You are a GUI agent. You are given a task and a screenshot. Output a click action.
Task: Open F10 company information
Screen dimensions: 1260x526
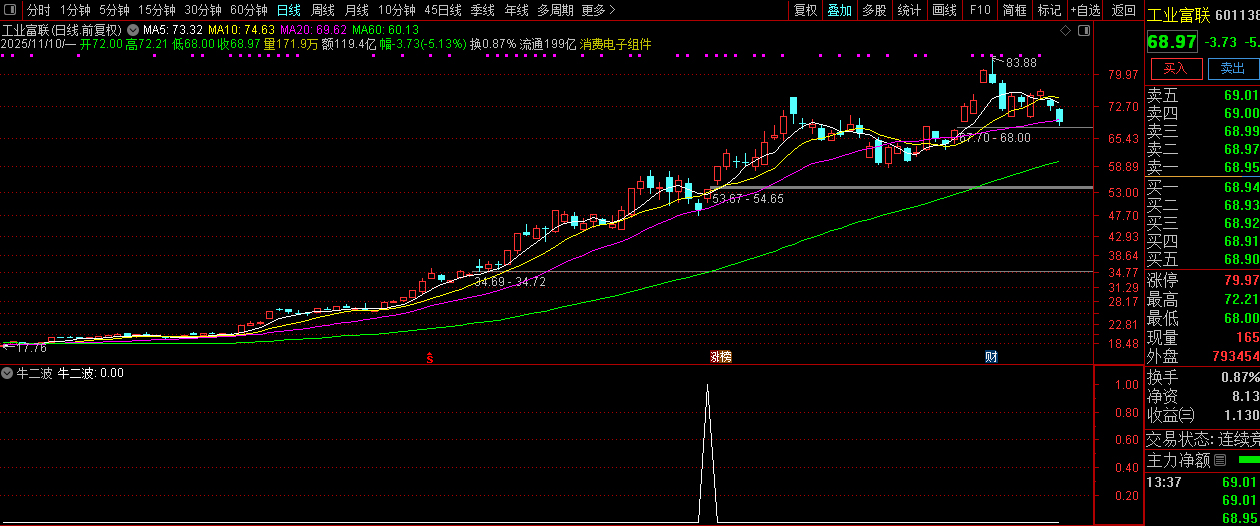[x=980, y=10]
